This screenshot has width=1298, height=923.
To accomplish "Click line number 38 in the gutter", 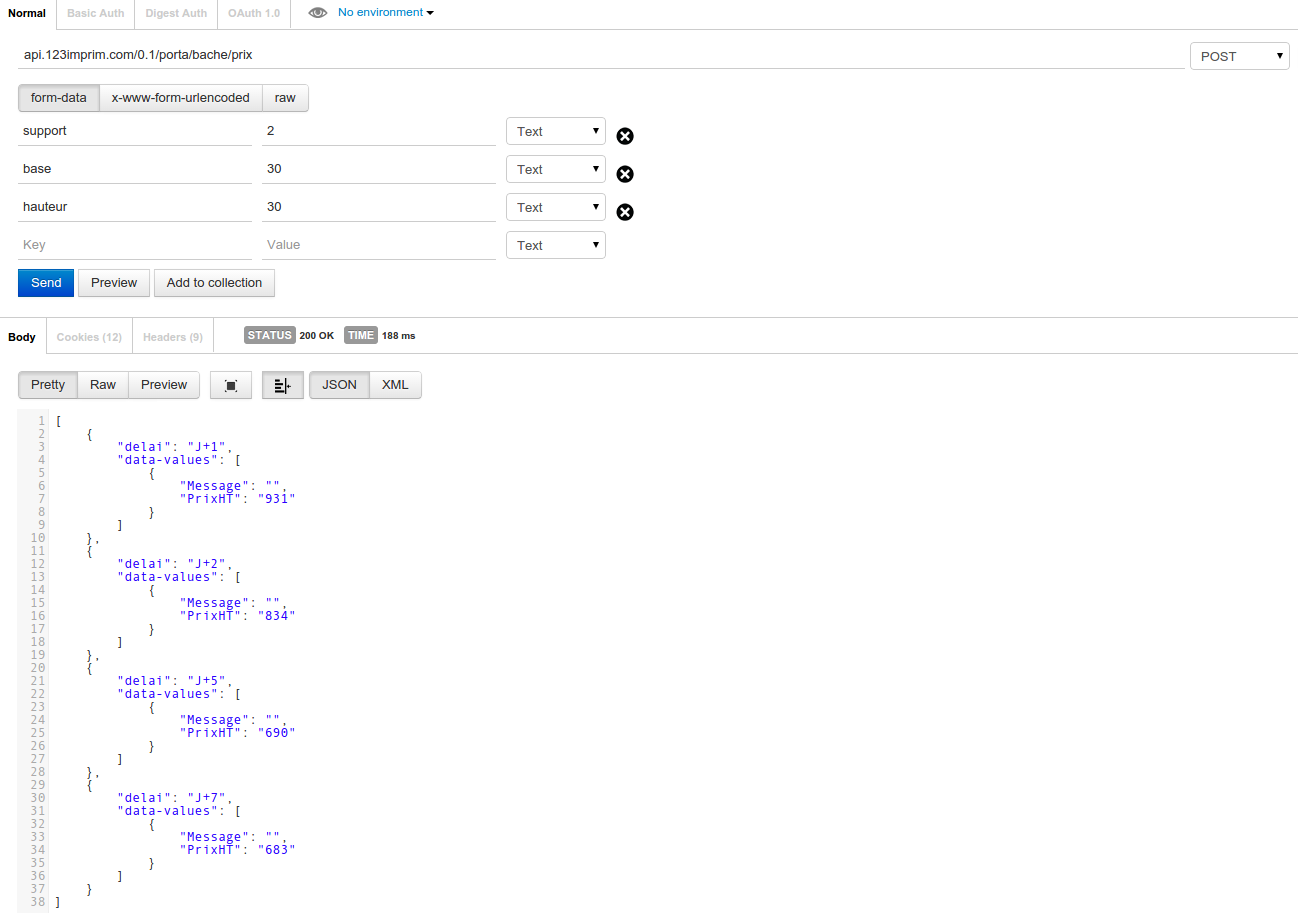I will (39, 902).
